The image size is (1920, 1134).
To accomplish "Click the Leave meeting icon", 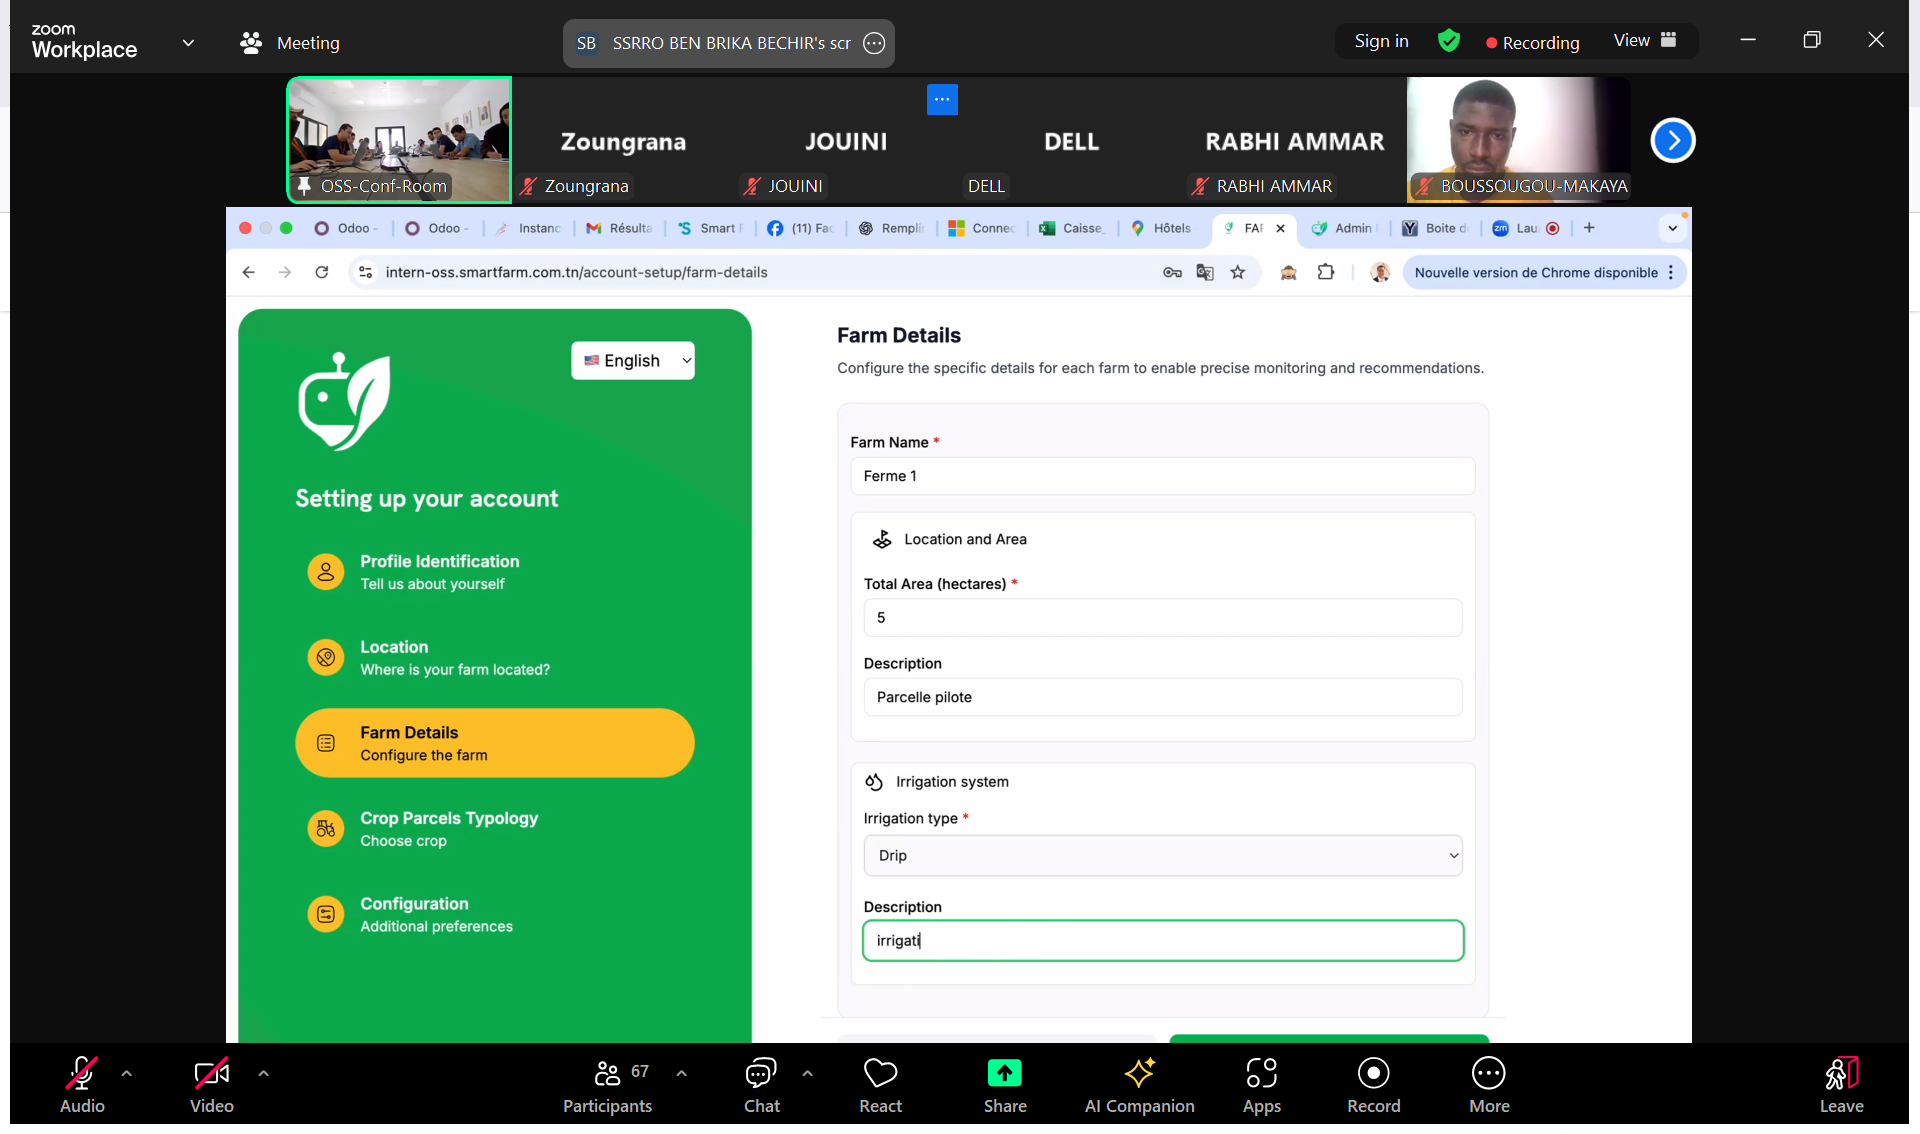I will (x=1841, y=1074).
